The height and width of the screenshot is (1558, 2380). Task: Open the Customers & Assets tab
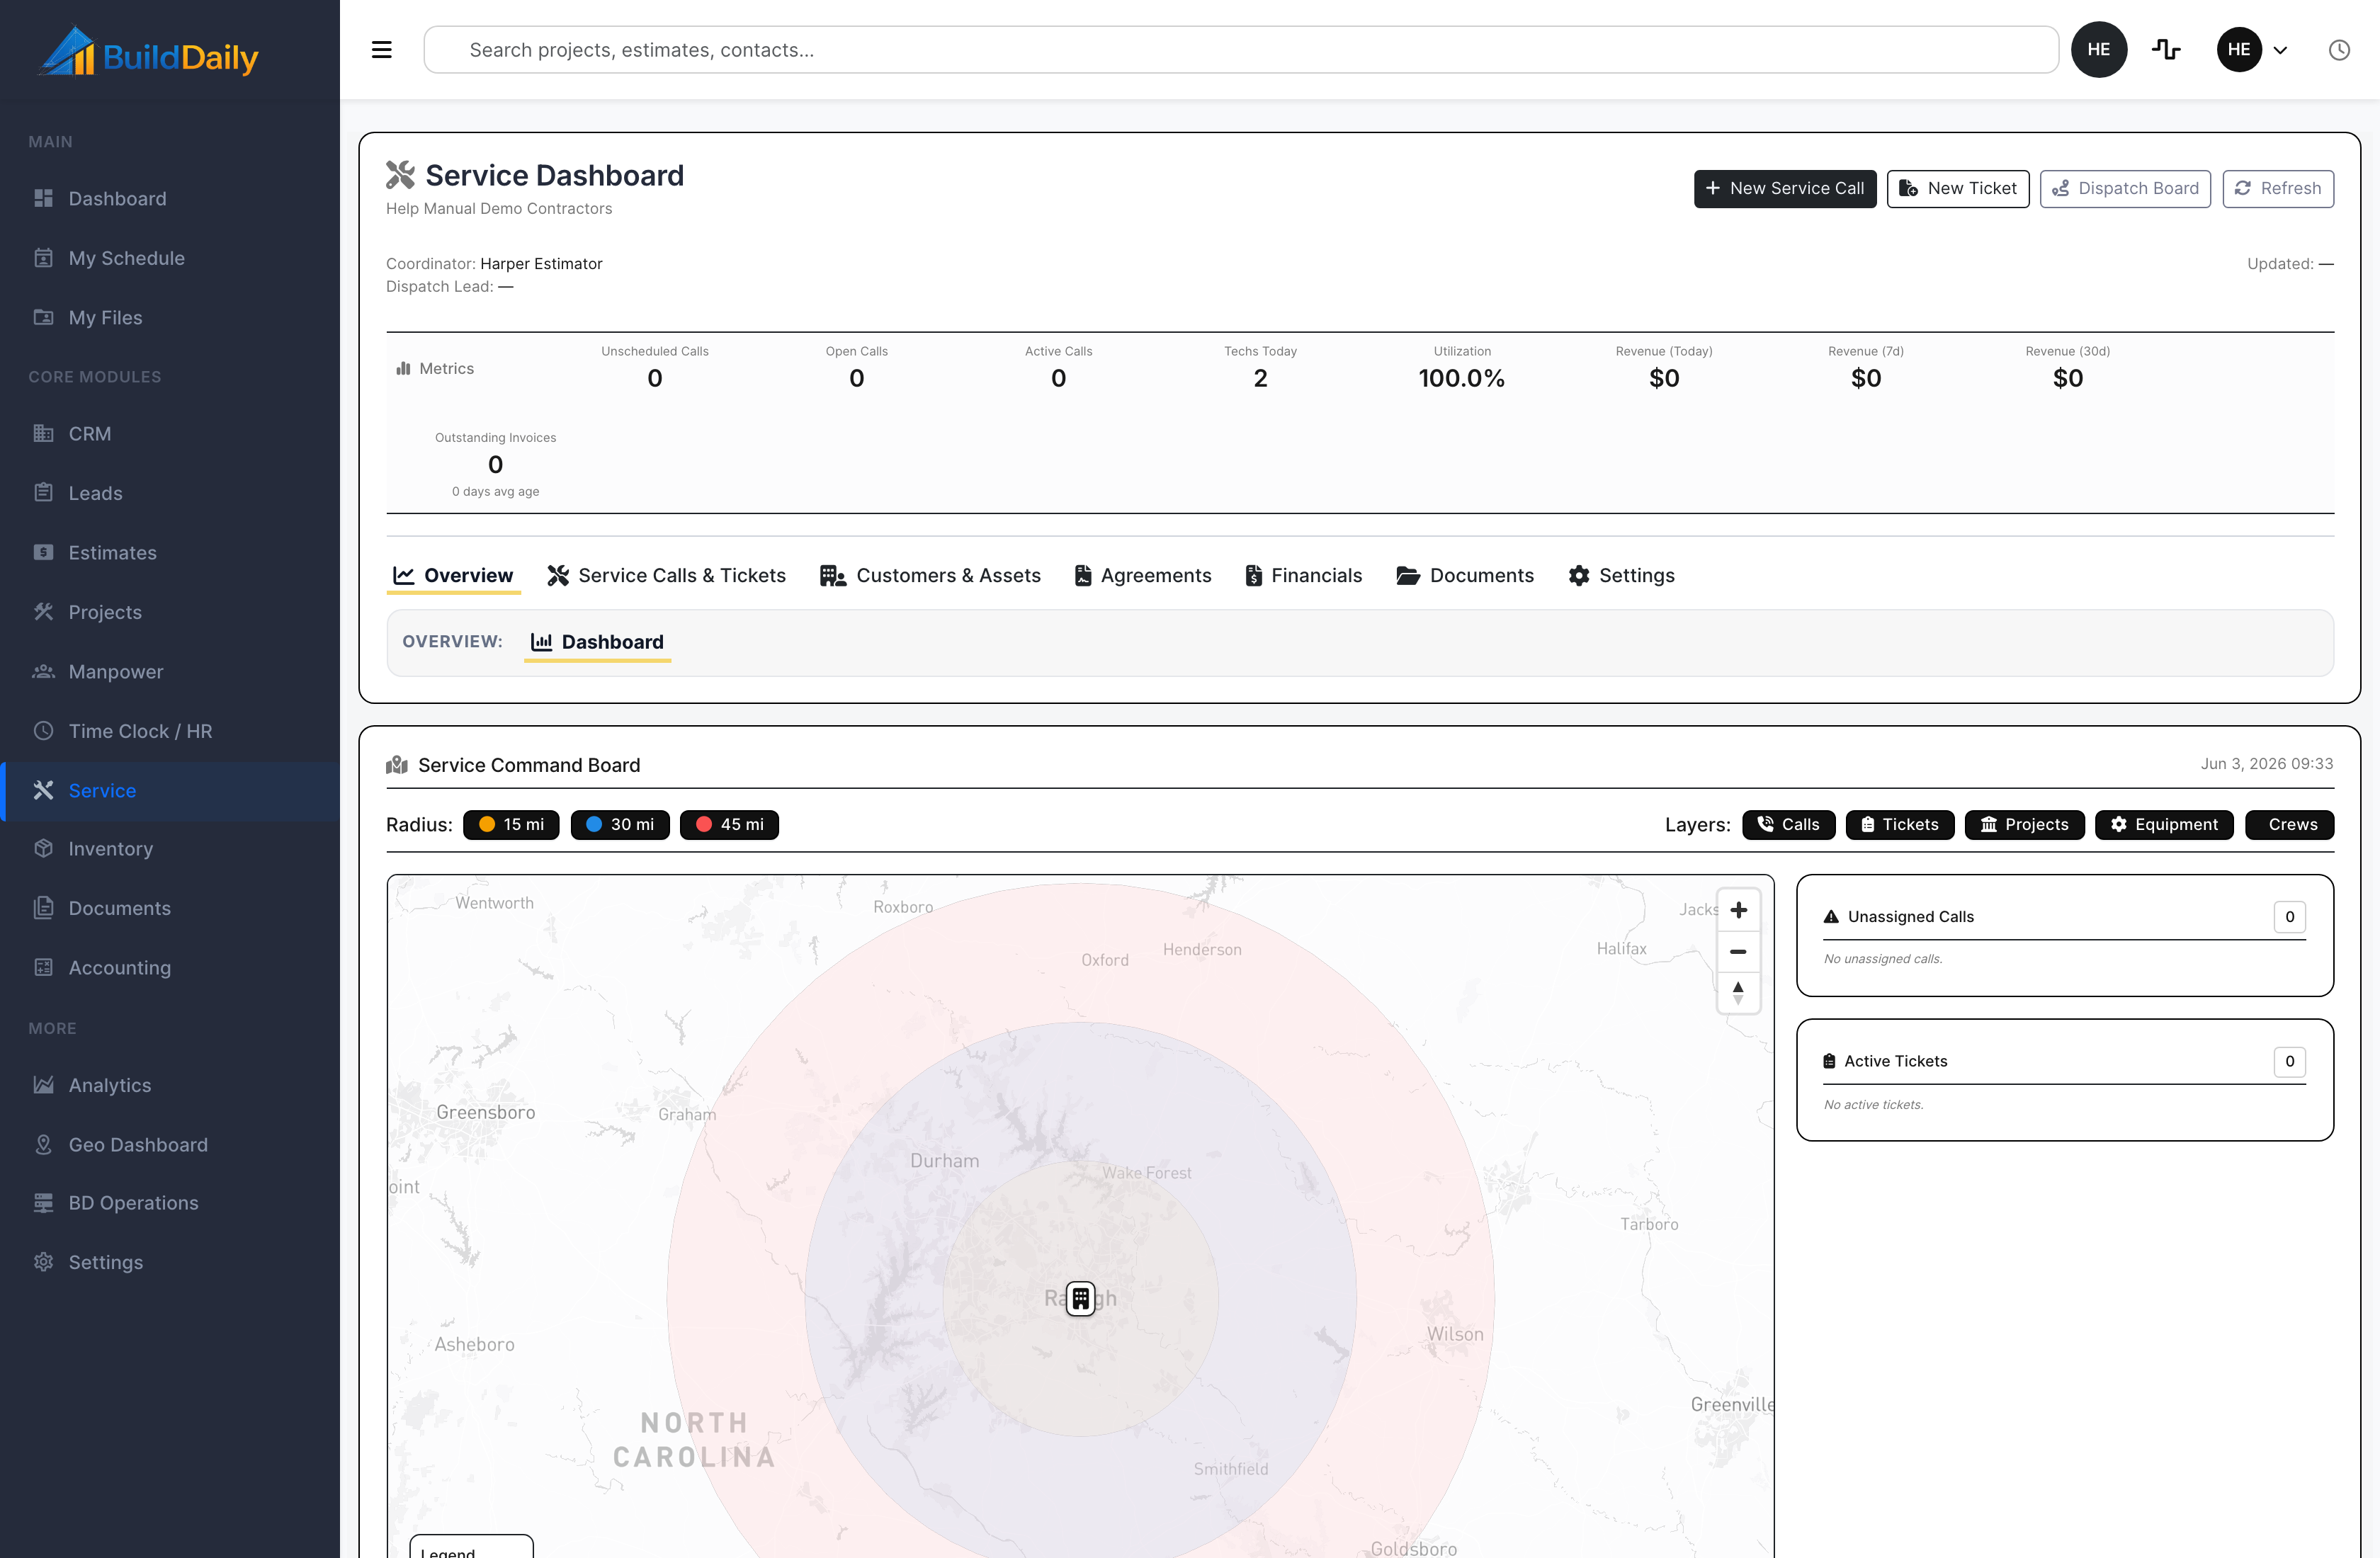(930, 575)
